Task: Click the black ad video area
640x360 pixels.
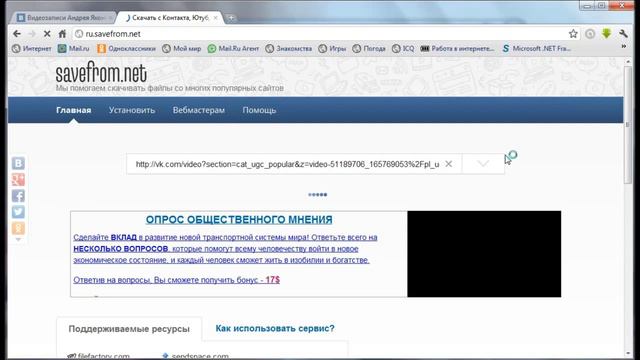Action: [484, 254]
